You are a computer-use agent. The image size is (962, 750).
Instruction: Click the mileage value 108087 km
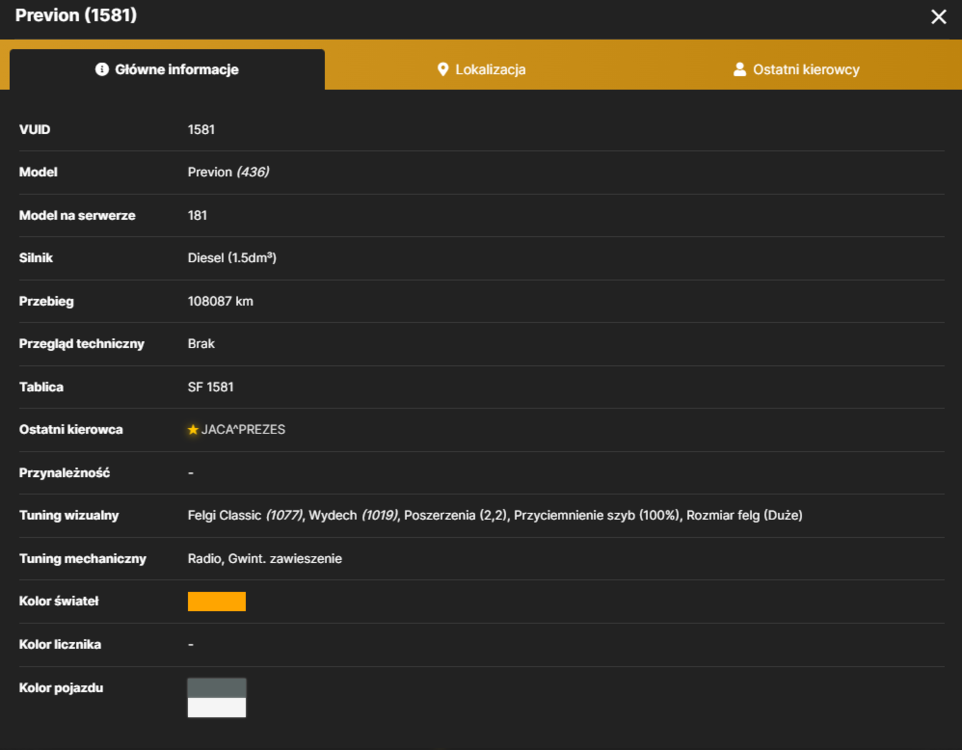220,301
